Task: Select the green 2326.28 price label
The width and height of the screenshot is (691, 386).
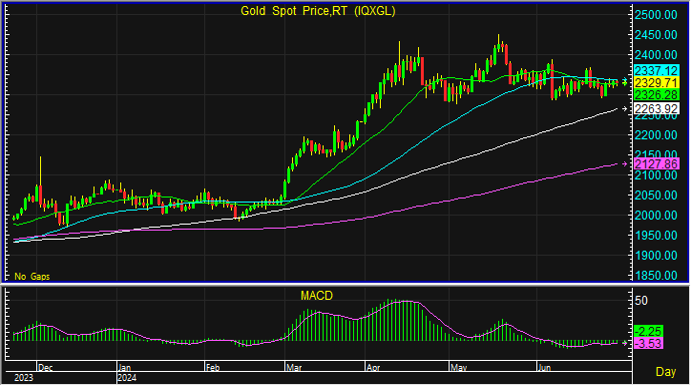Action: (x=656, y=94)
